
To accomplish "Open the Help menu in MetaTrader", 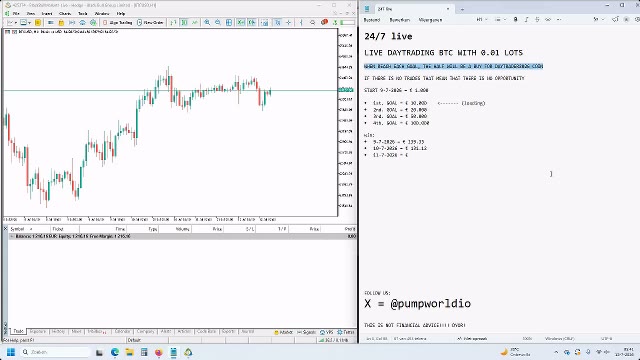I will click(121, 13).
